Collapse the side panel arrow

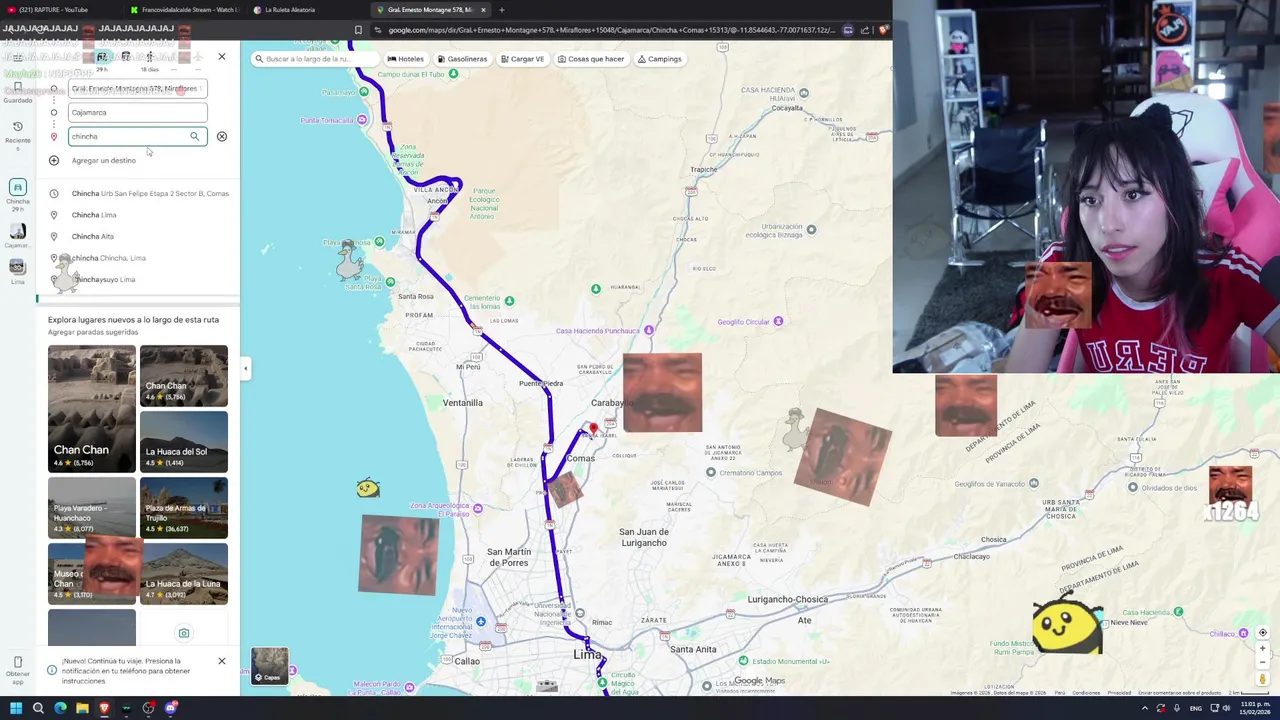[x=246, y=369]
